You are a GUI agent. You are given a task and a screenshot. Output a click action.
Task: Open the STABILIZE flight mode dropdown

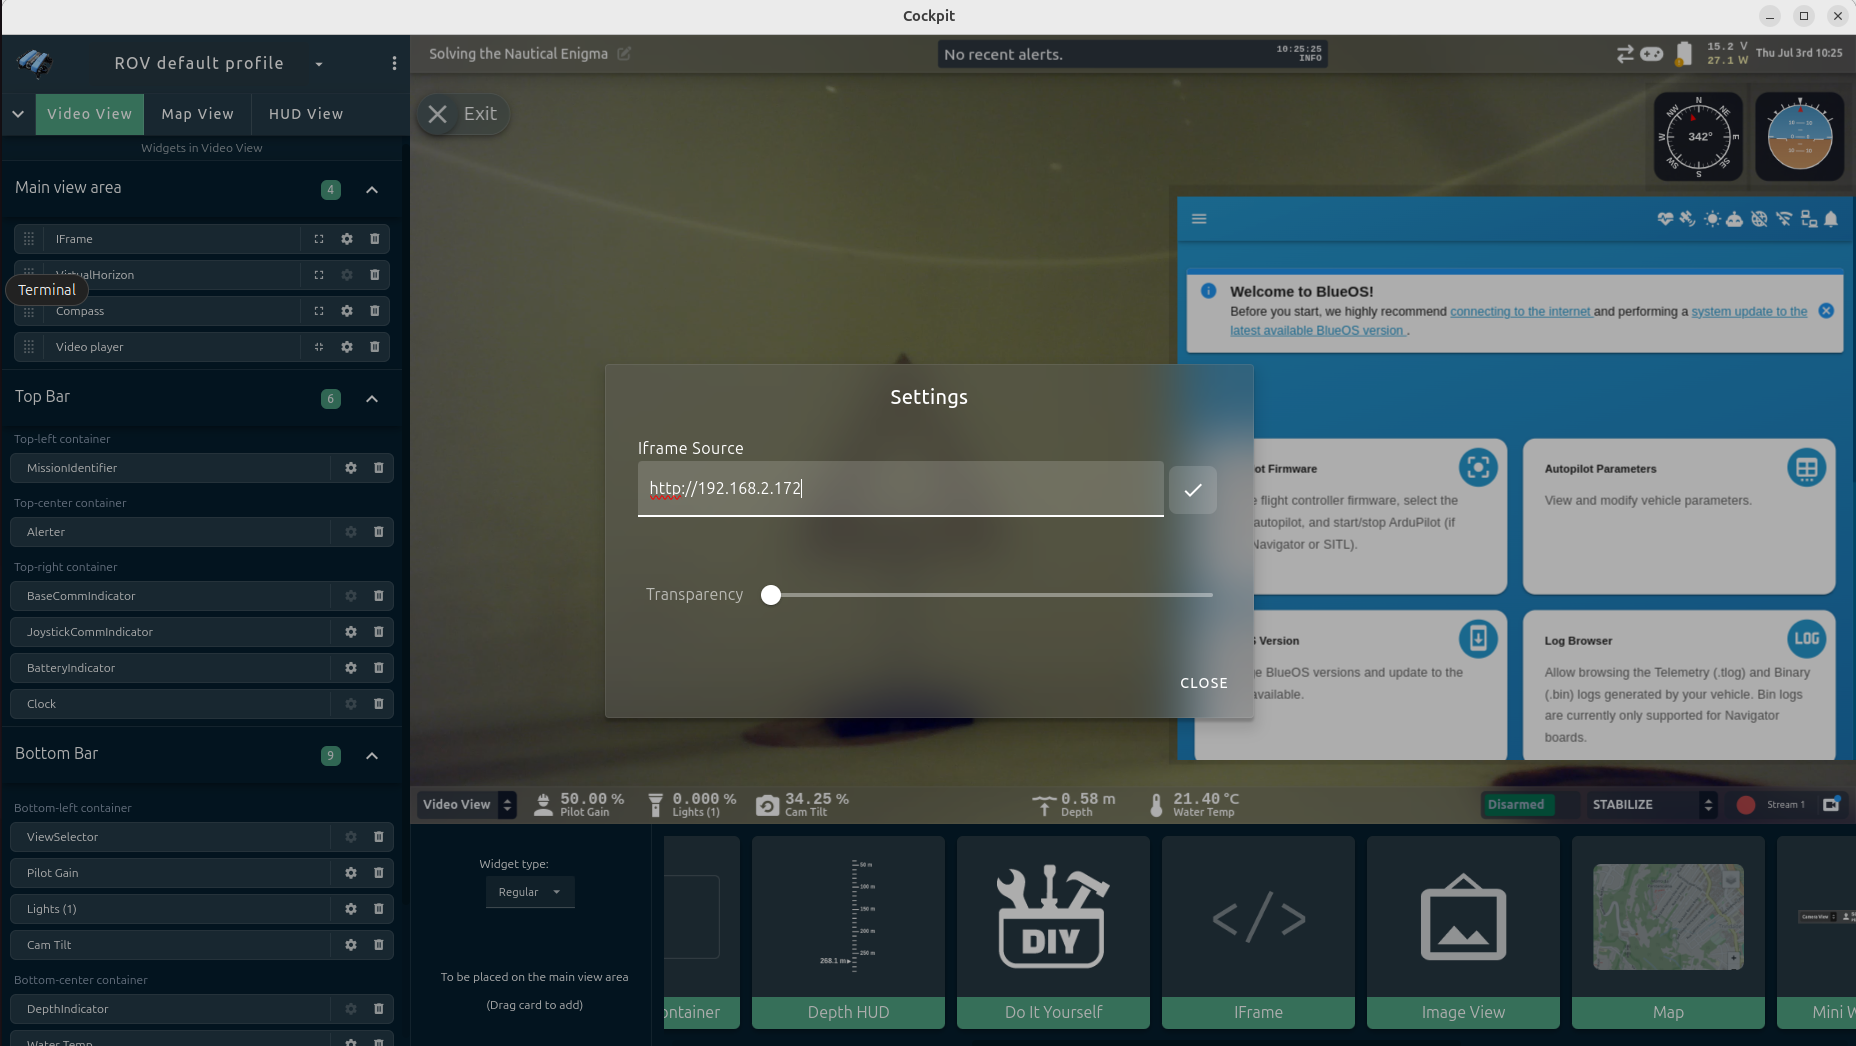(1650, 804)
